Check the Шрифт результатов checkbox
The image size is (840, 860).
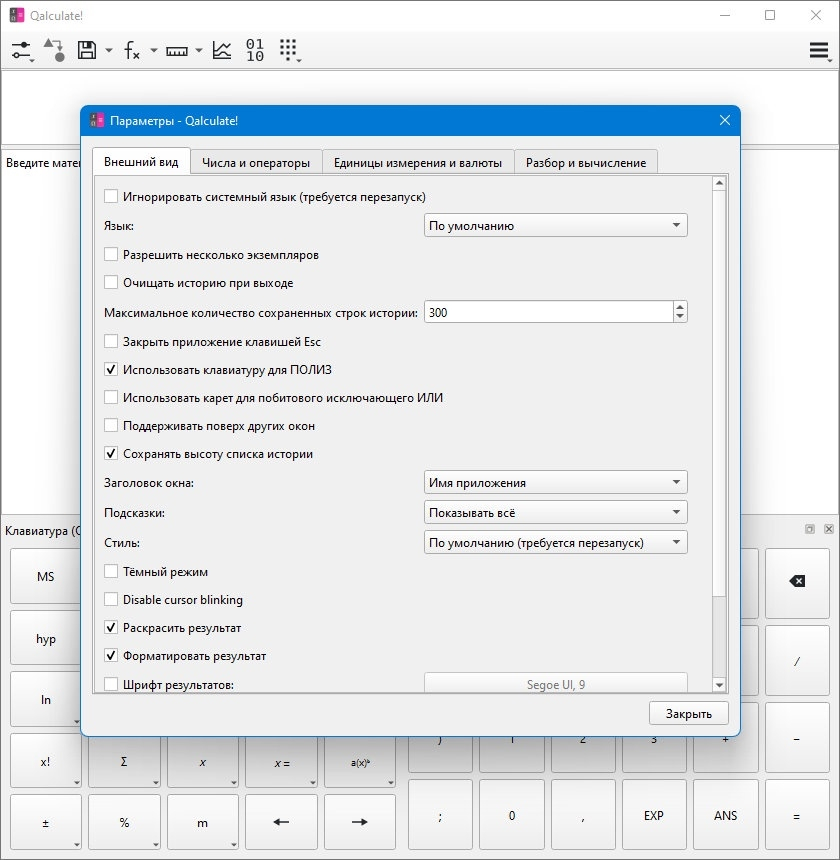tap(111, 684)
